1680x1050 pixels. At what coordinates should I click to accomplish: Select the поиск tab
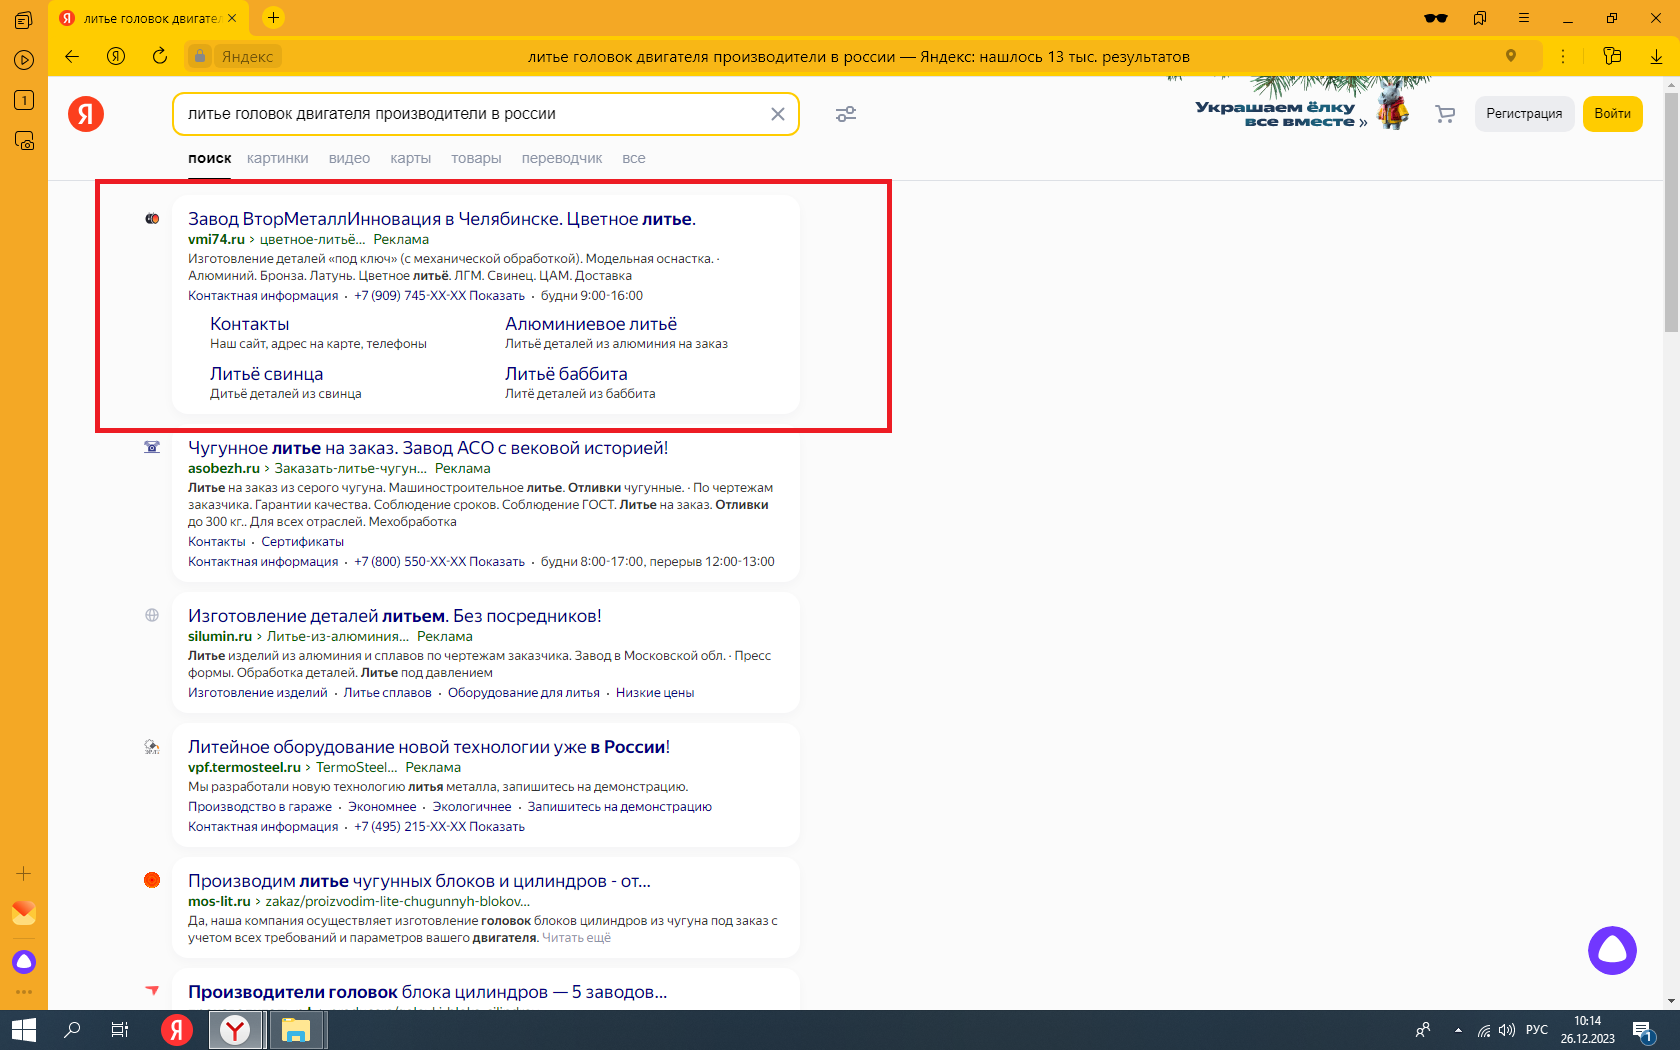pos(210,158)
